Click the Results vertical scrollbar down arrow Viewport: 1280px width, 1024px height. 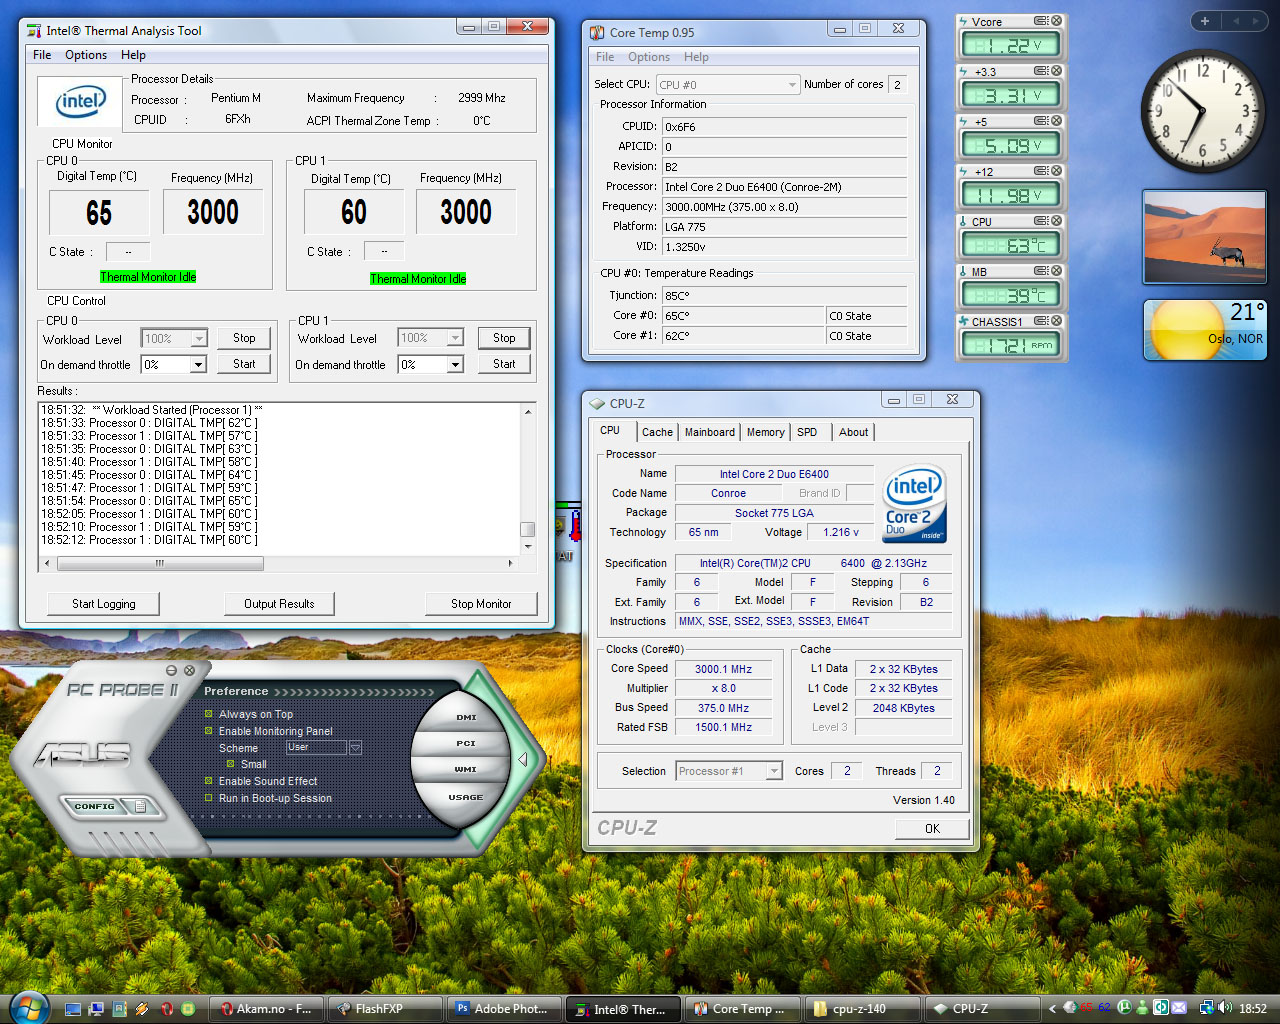tap(528, 547)
